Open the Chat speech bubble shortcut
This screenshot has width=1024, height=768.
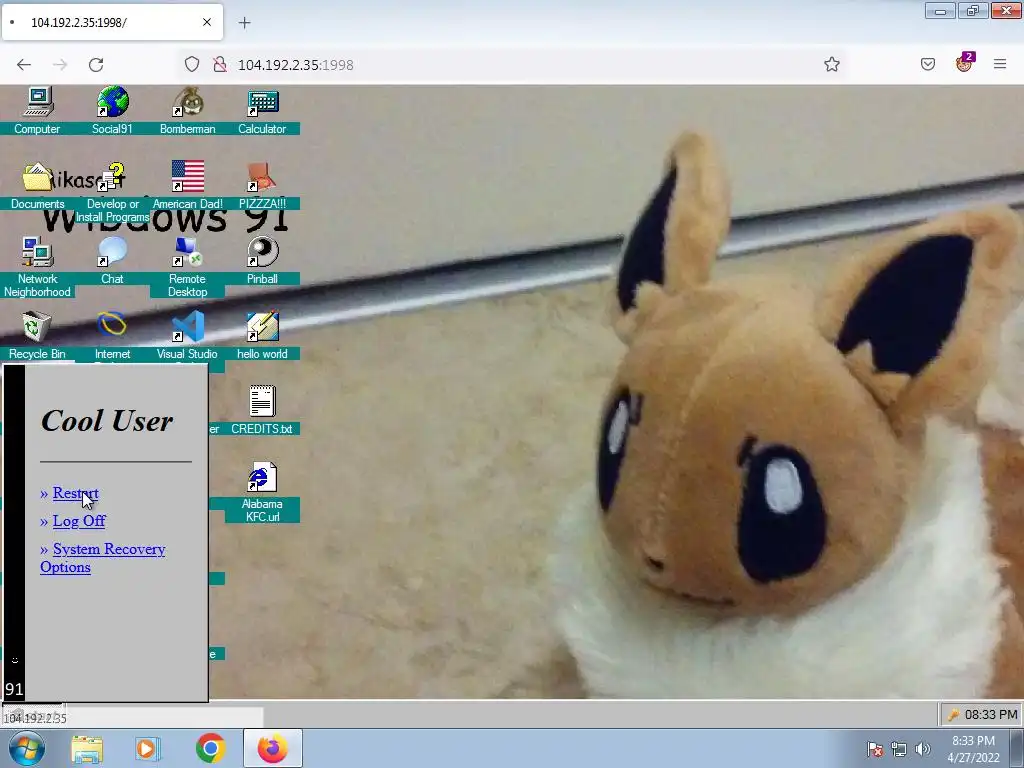(x=112, y=259)
